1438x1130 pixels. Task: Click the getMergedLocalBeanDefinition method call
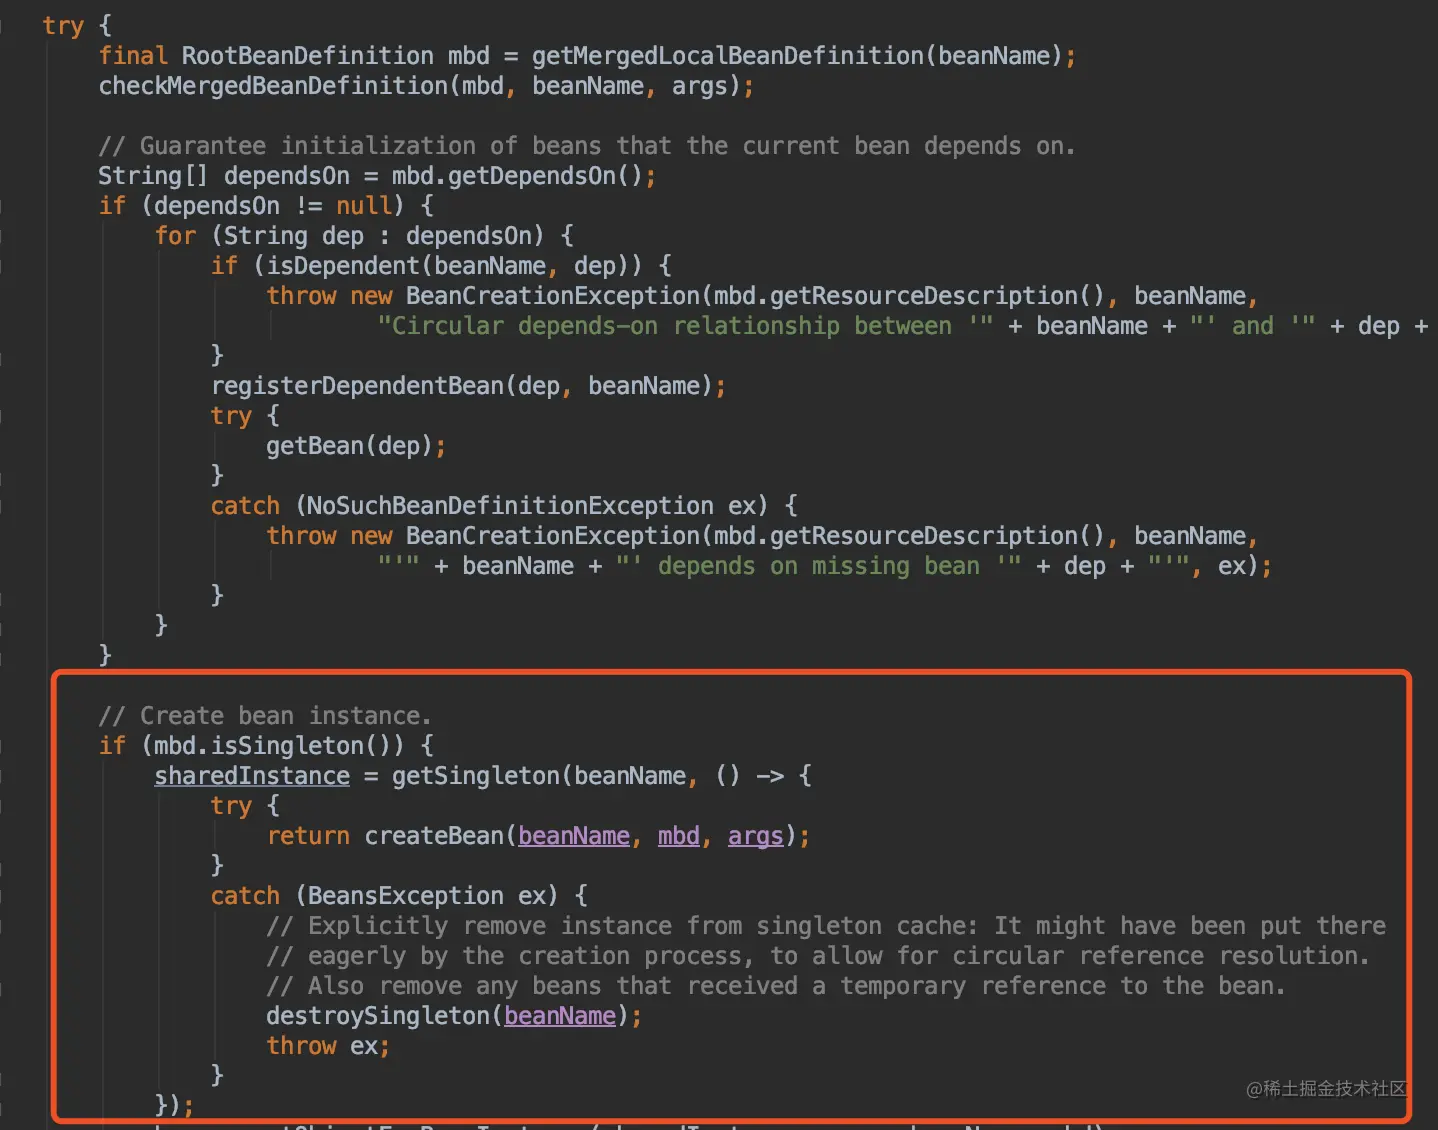pyautogui.click(x=728, y=56)
